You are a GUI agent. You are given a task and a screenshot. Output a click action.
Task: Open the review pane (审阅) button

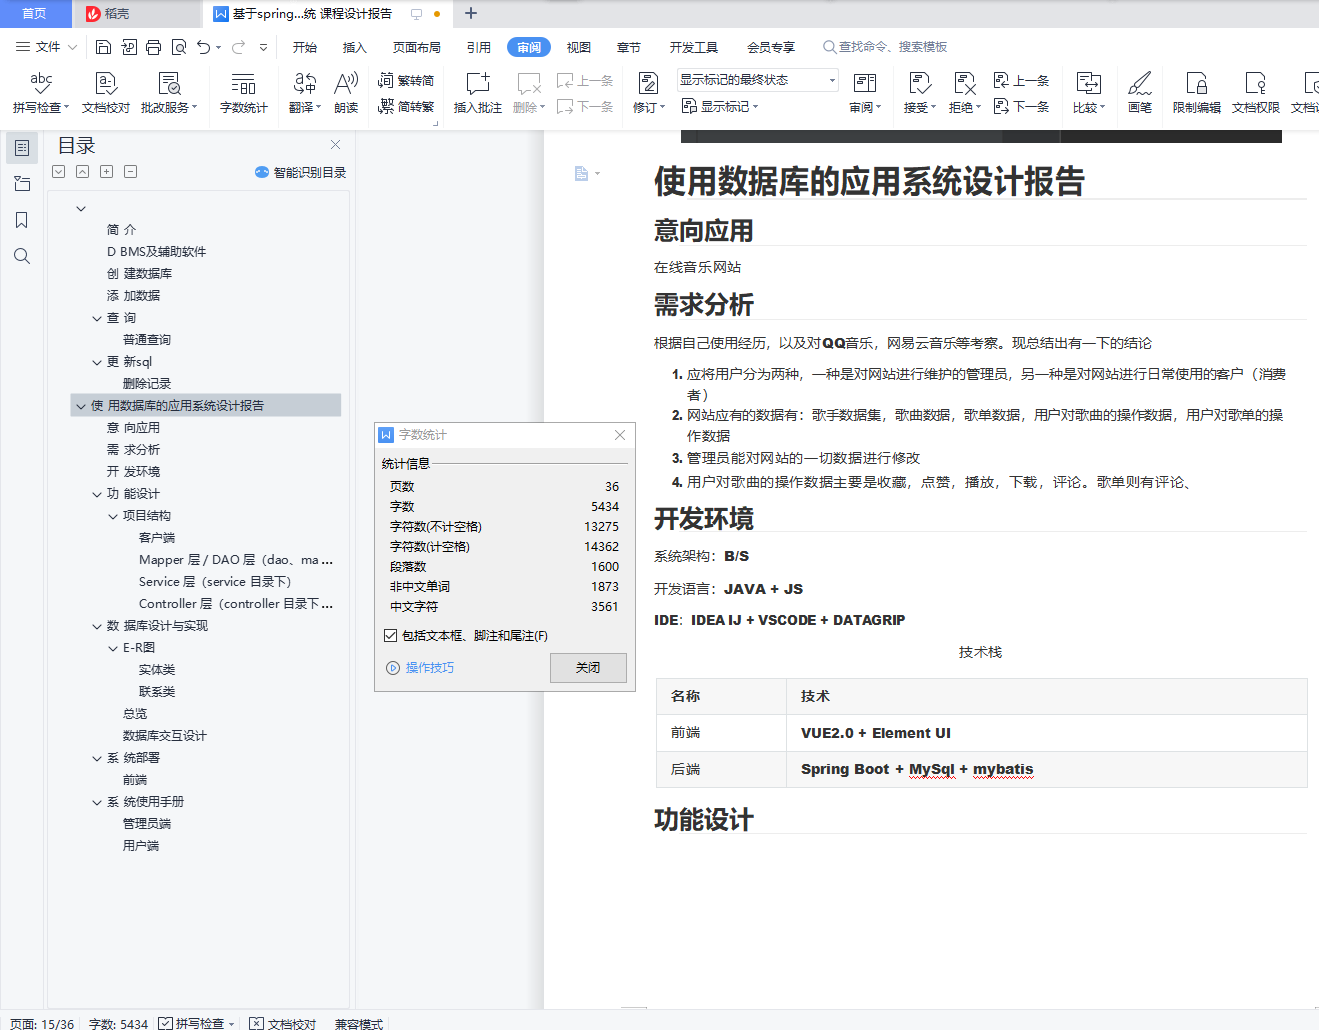pos(865,92)
